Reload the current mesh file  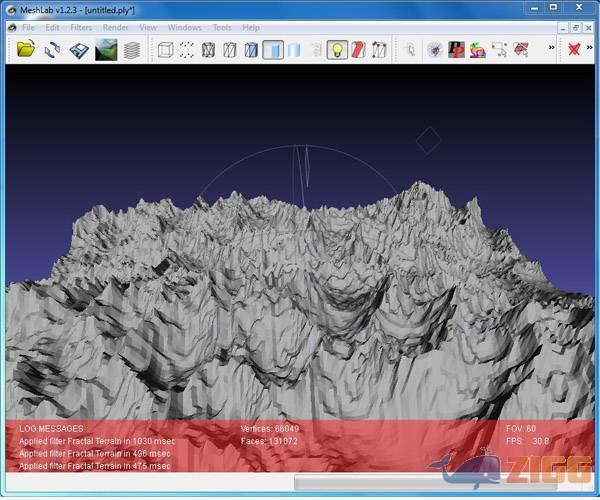(52, 48)
